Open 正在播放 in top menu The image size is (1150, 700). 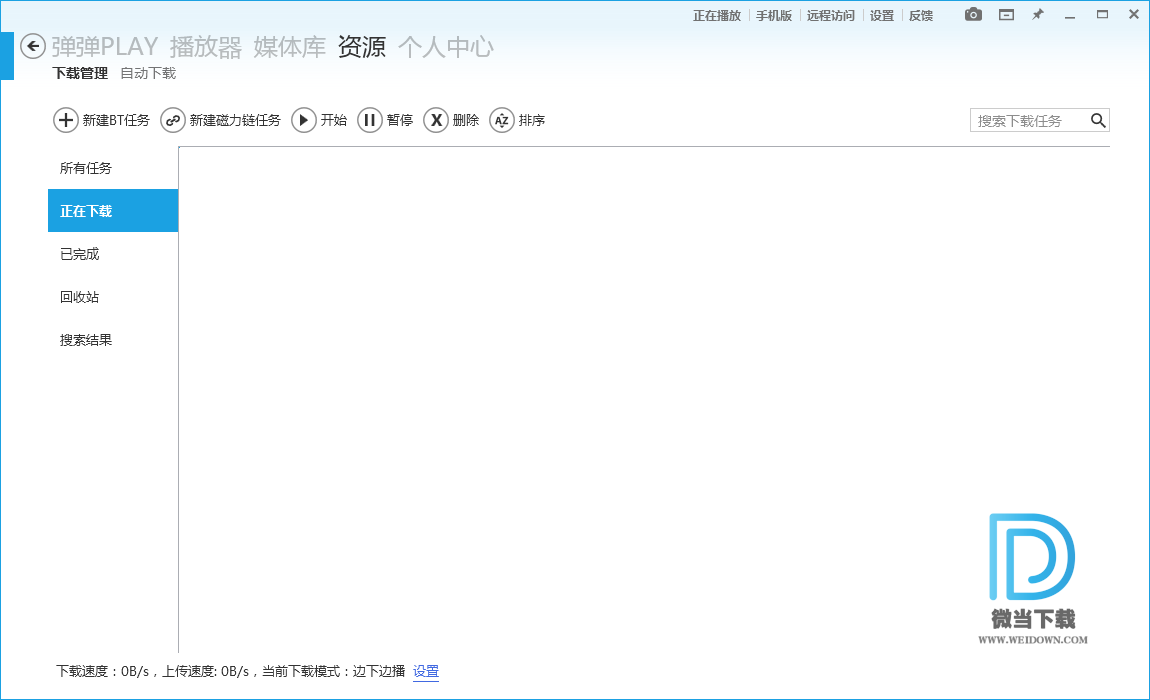tap(717, 15)
